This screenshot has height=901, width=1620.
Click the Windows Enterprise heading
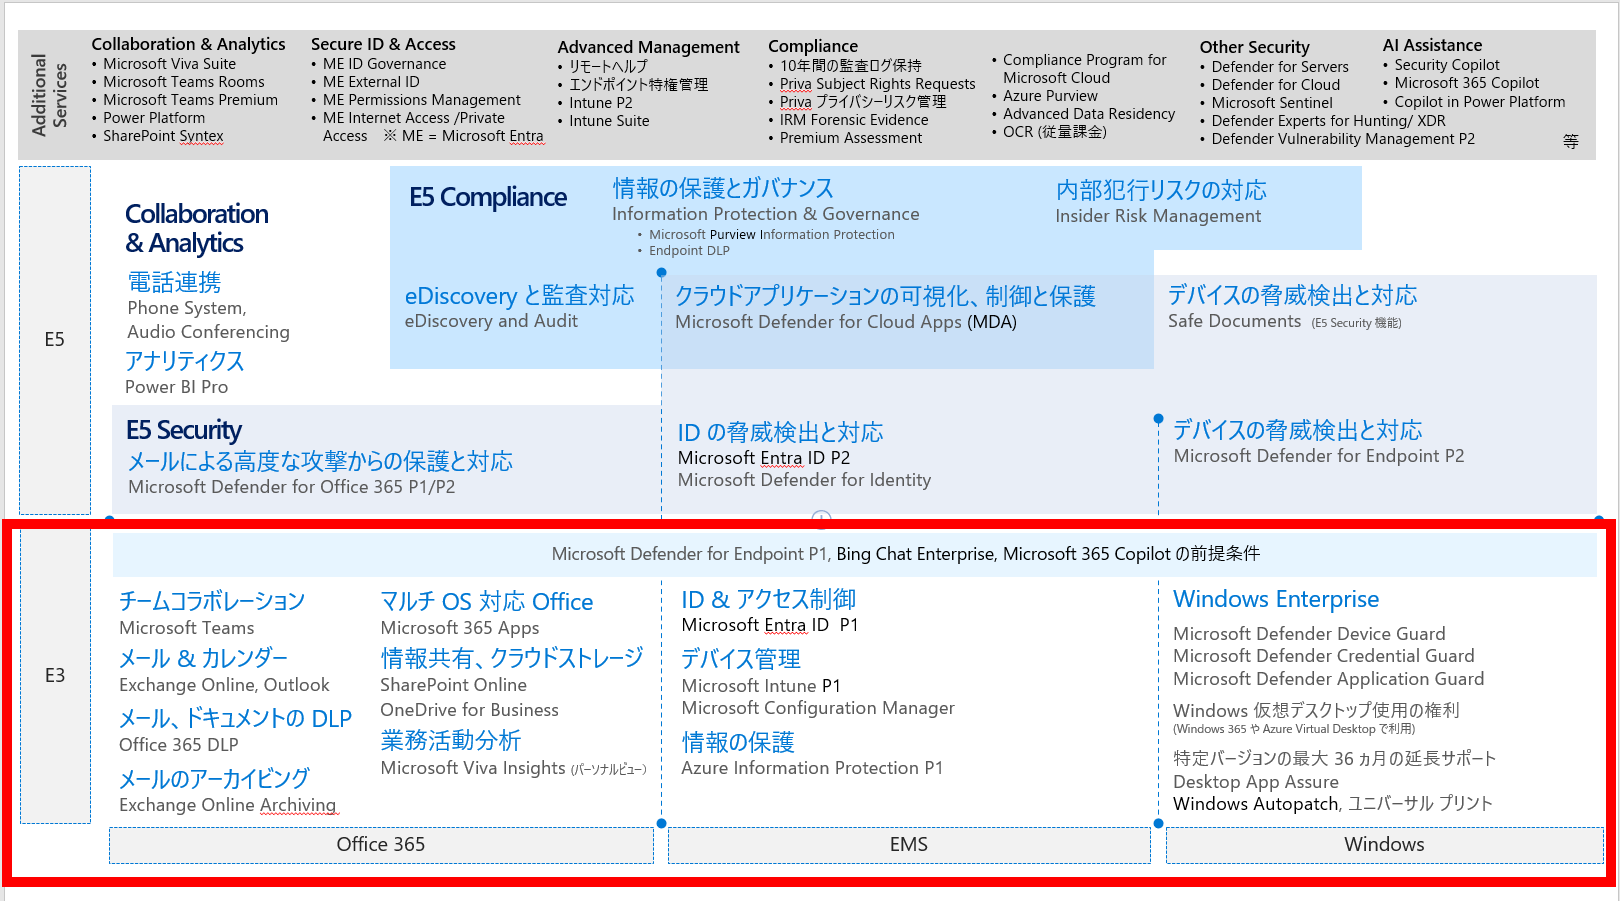coord(1276,599)
